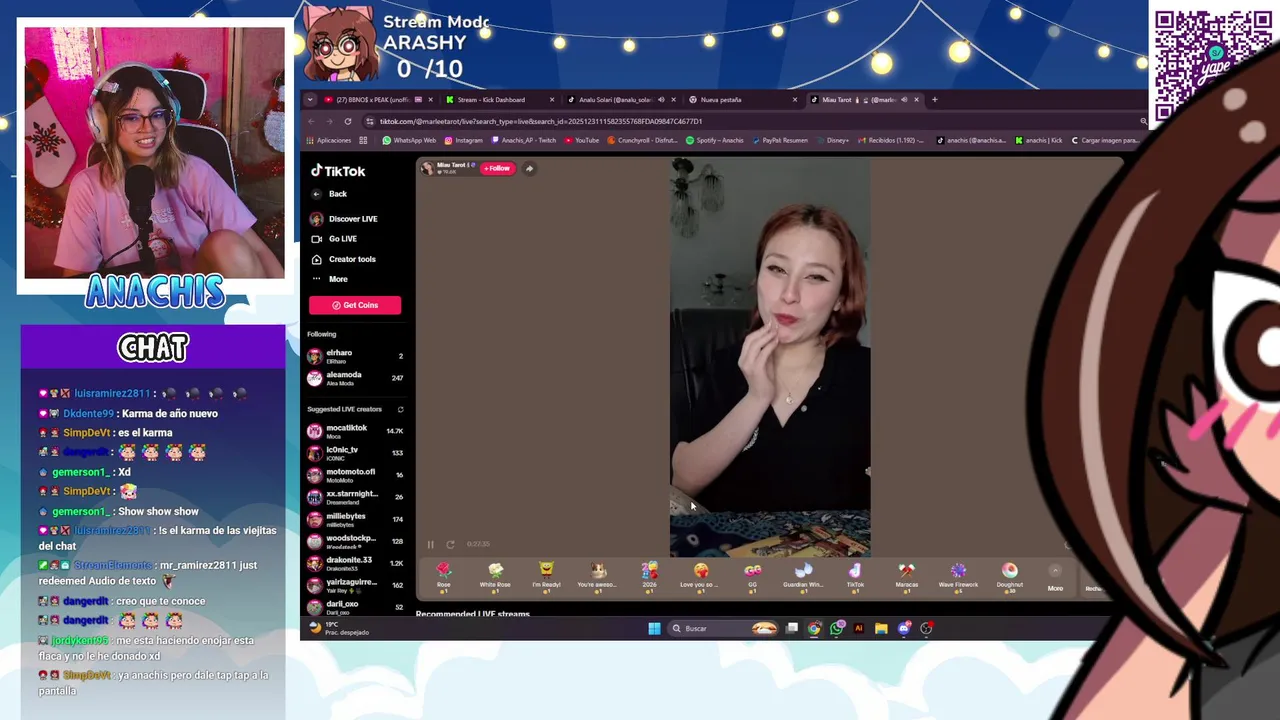
Task: Open the elrharo live stream from Following
Action: pos(356,356)
